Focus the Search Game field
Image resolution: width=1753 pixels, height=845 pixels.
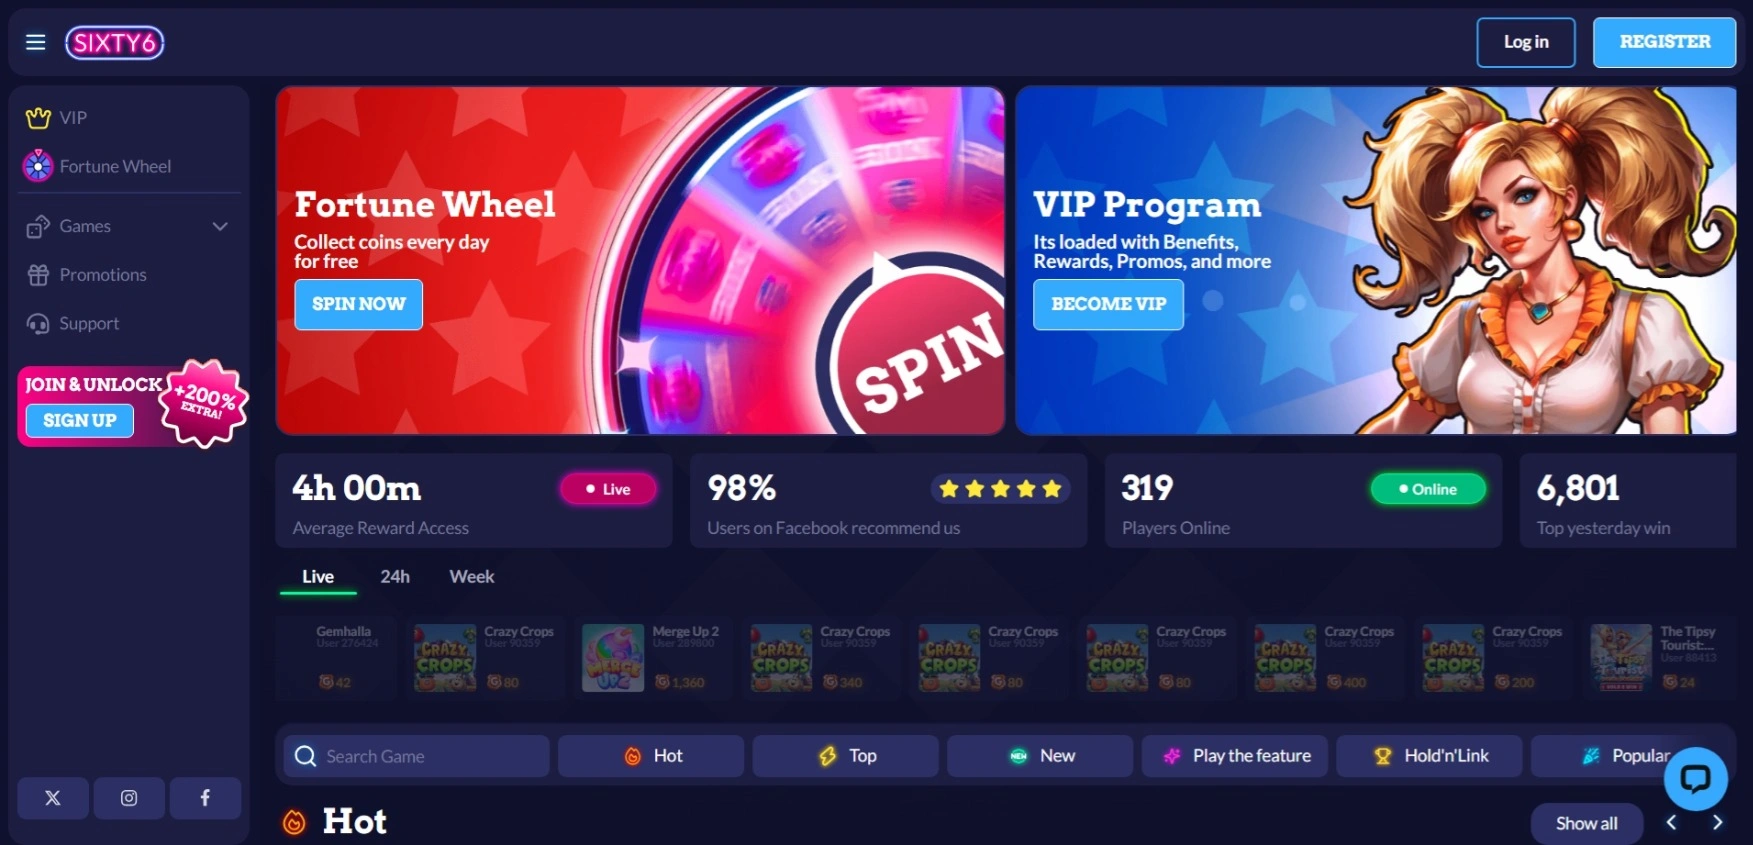pos(416,756)
